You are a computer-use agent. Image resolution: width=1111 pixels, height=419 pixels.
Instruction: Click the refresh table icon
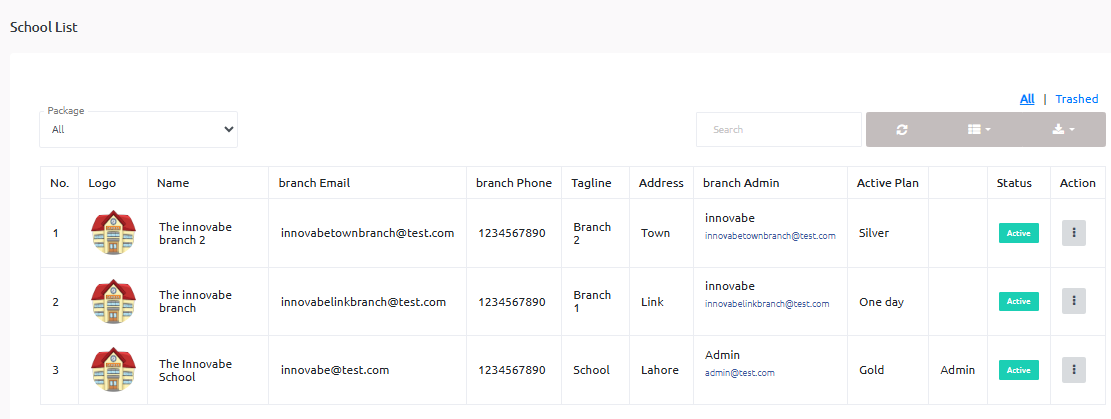pyautogui.click(x=902, y=130)
